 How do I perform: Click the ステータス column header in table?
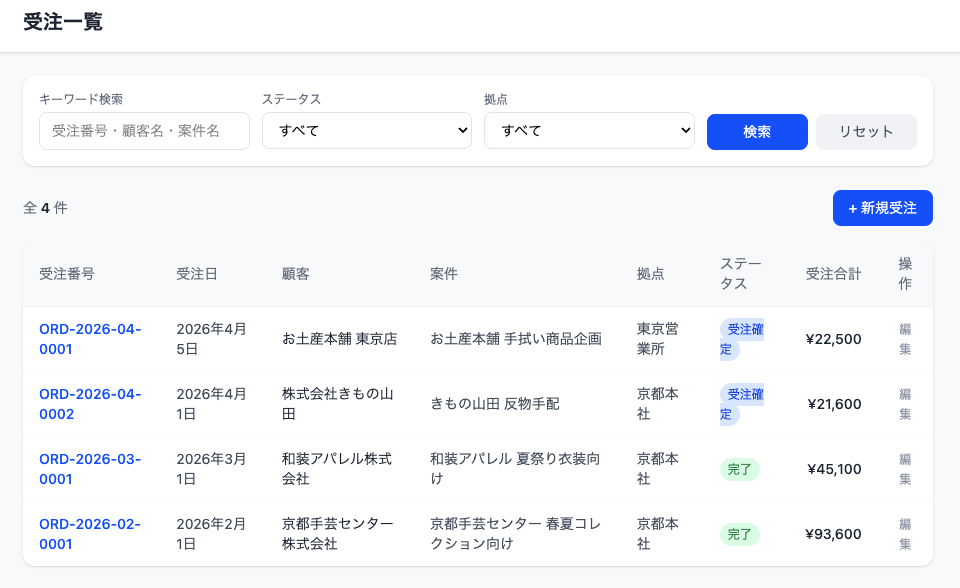click(x=741, y=274)
